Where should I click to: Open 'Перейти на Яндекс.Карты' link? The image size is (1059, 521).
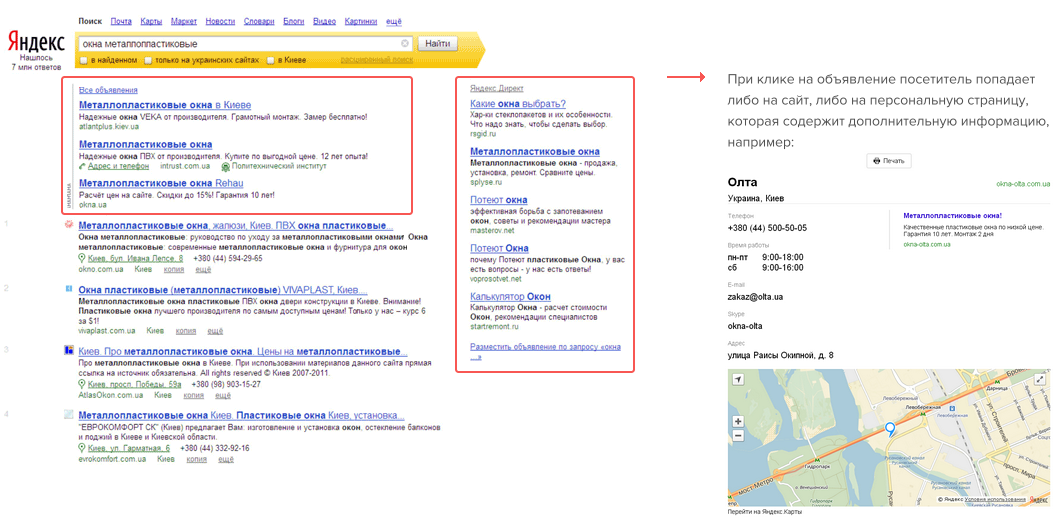(x=767, y=513)
